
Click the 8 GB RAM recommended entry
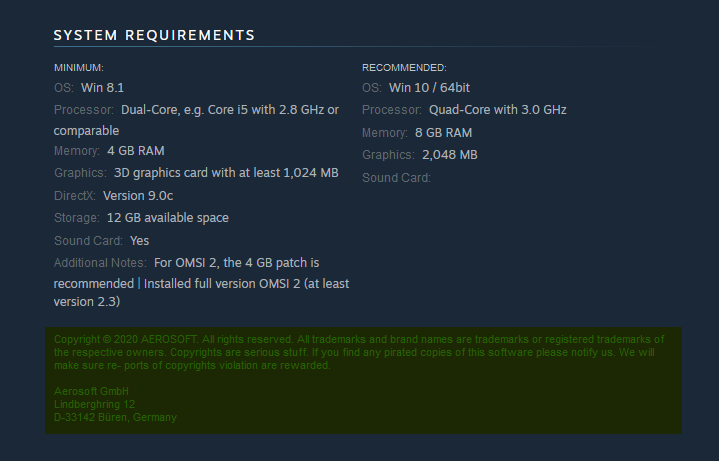[x=444, y=133]
